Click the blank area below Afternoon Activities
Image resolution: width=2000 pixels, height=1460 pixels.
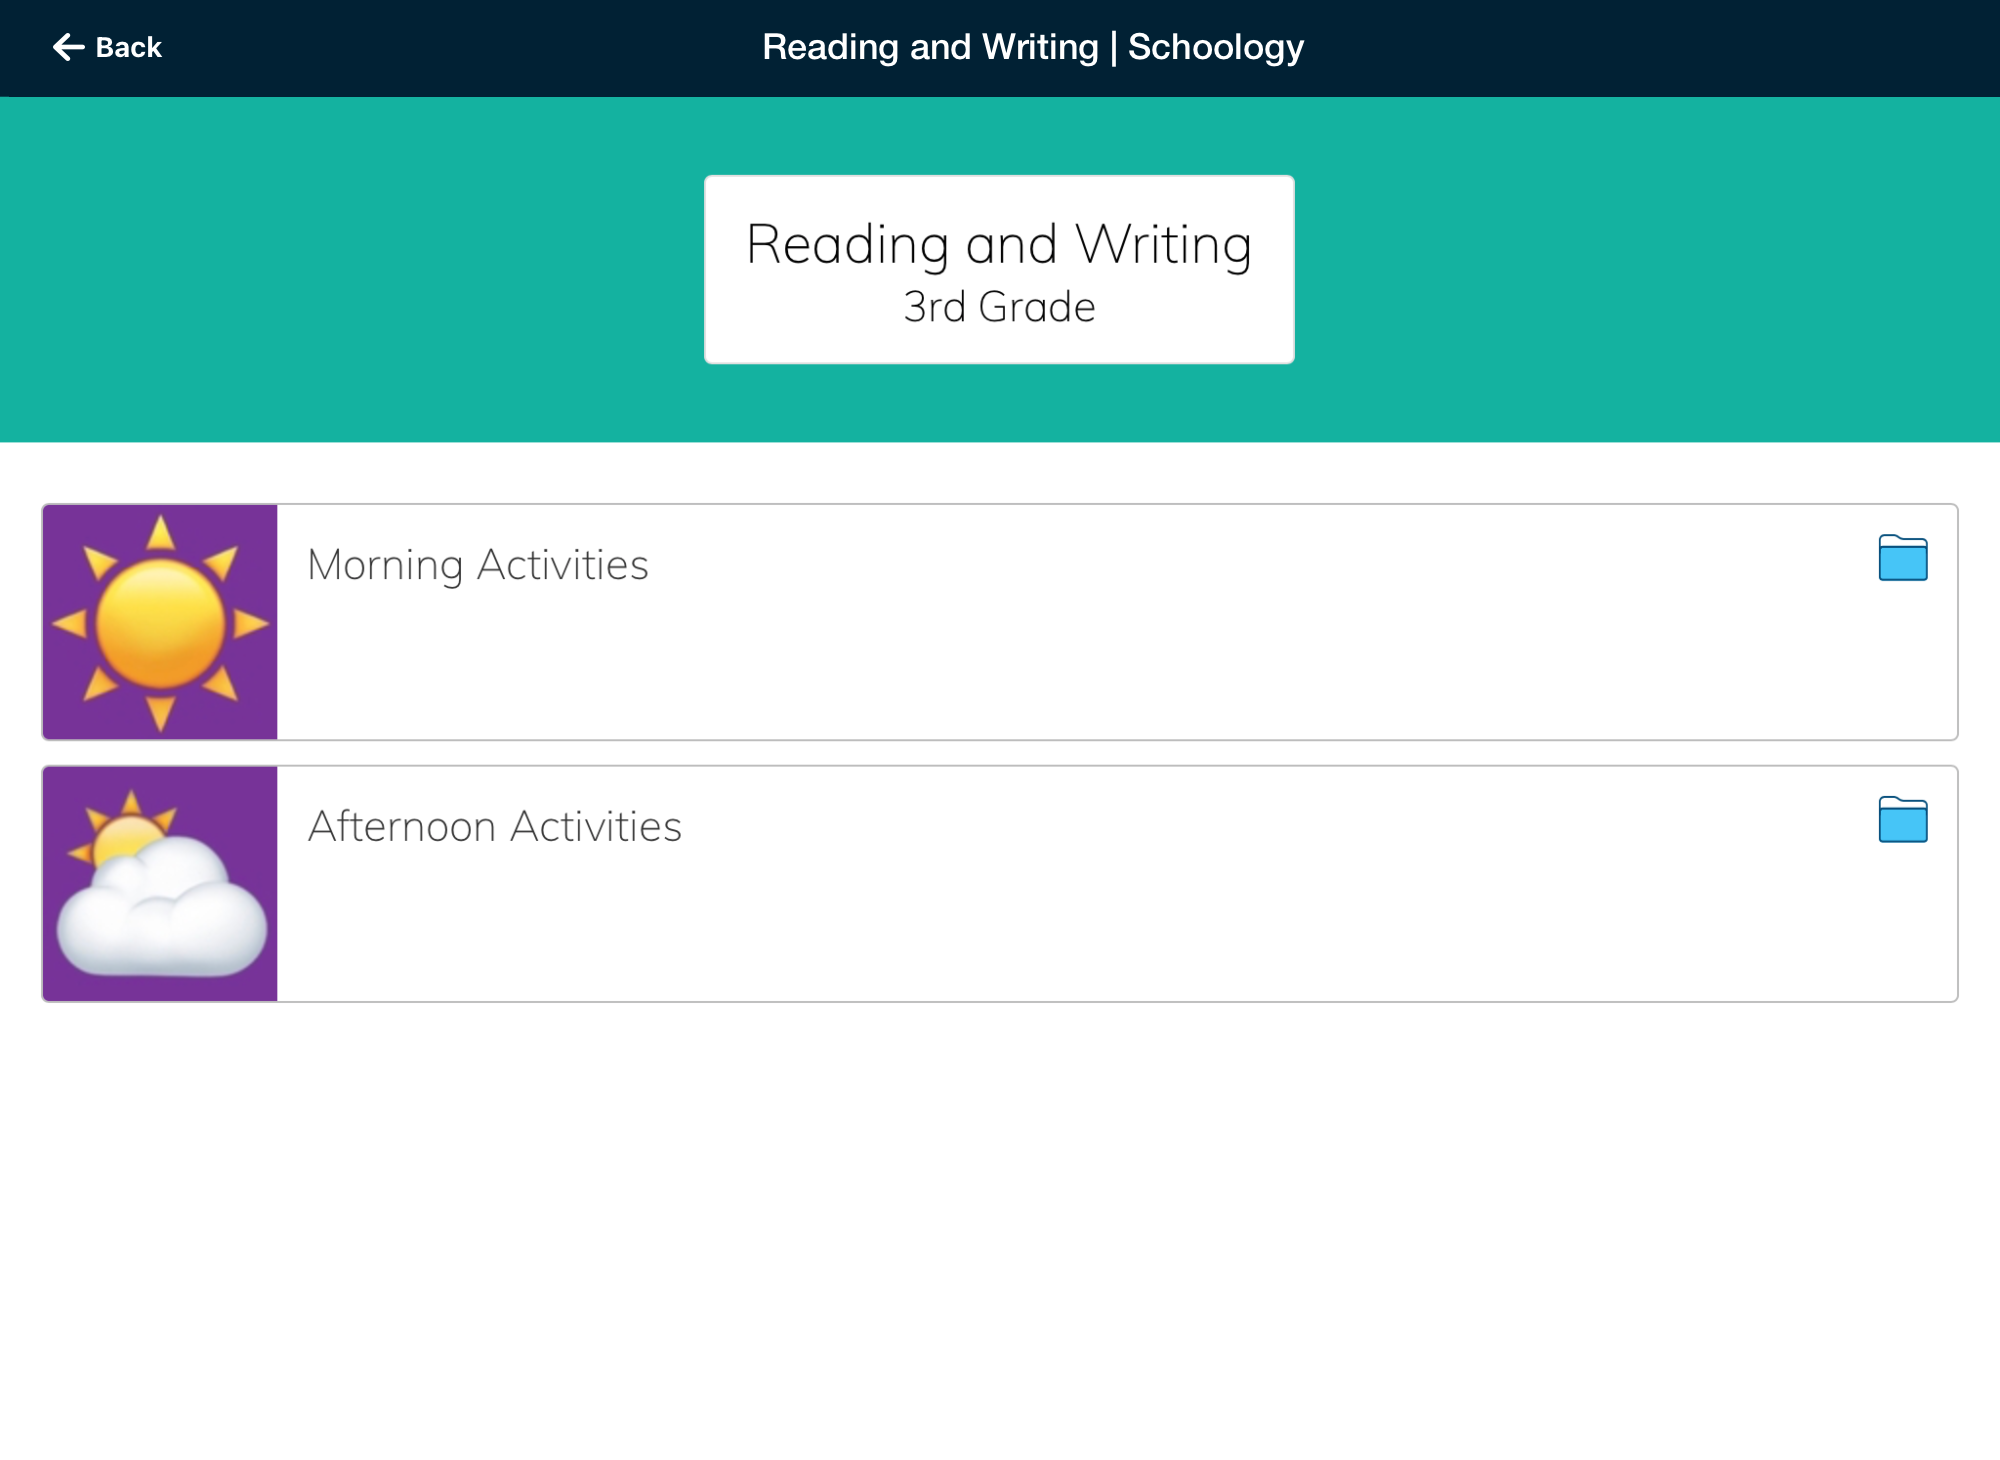point(1000,1230)
